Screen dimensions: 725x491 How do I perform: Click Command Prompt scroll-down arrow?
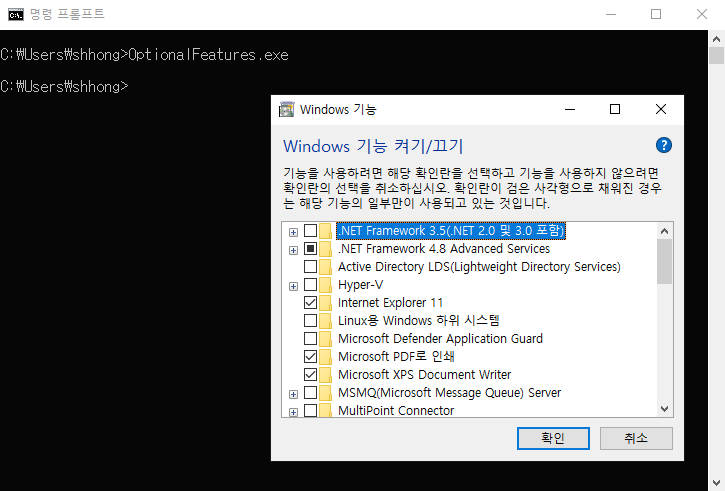[x=716, y=483]
